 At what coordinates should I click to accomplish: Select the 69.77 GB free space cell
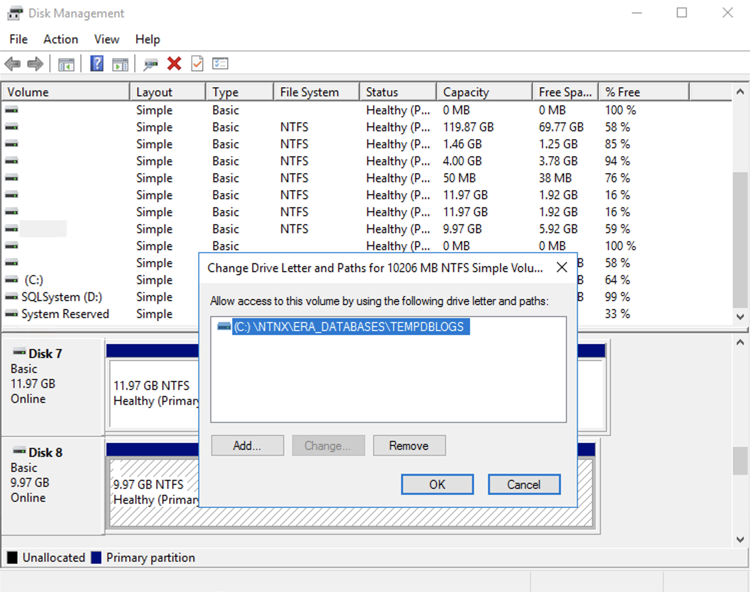point(561,127)
